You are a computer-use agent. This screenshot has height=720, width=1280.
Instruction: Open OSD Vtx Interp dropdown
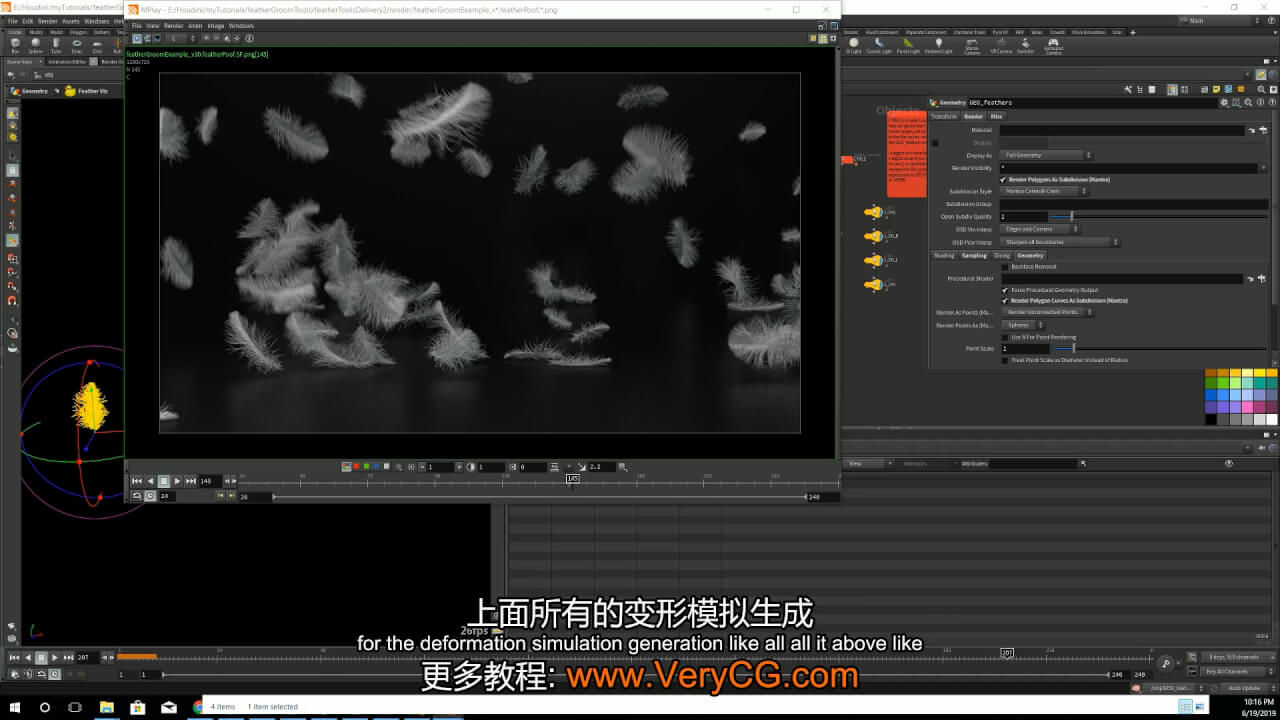pos(1040,229)
